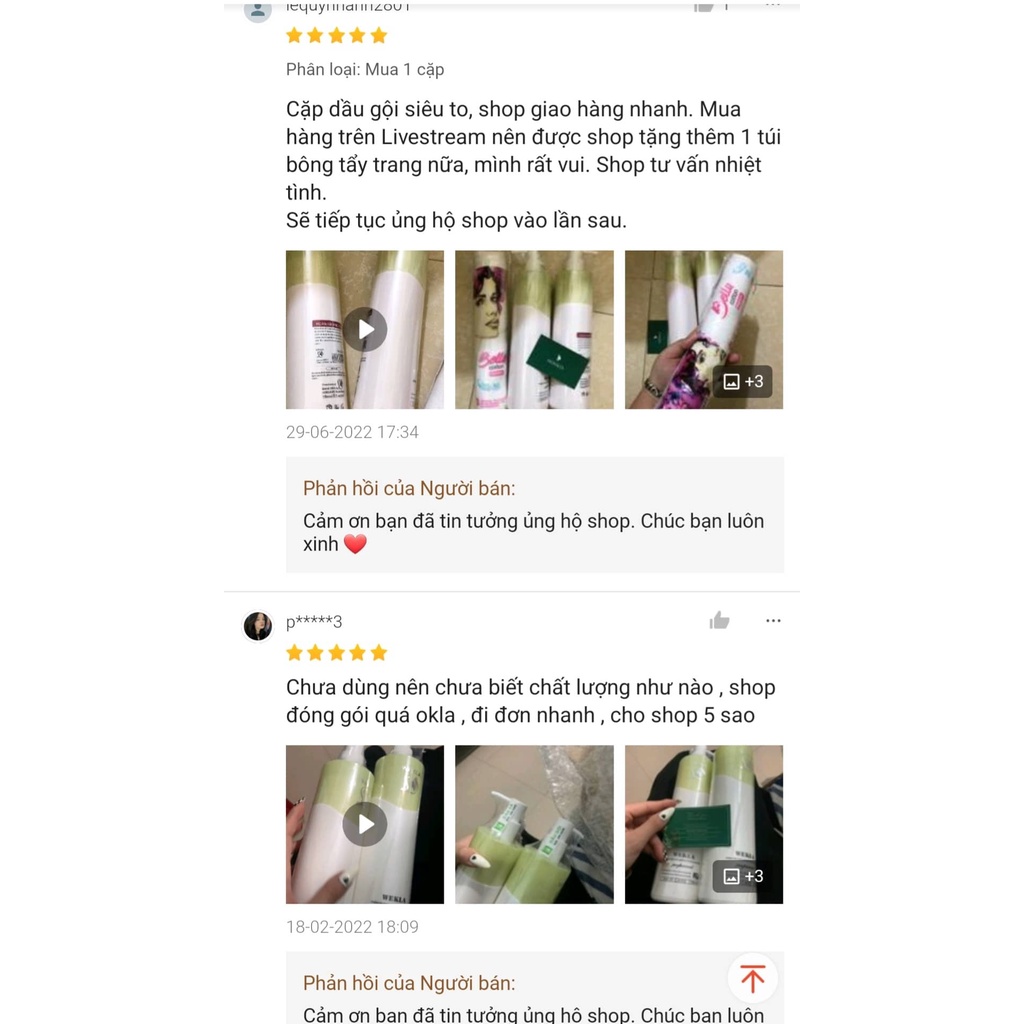The height and width of the screenshot is (1024, 1024).
Task: Click username p*****3
Action: pyautogui.click(x=314, y=621)
